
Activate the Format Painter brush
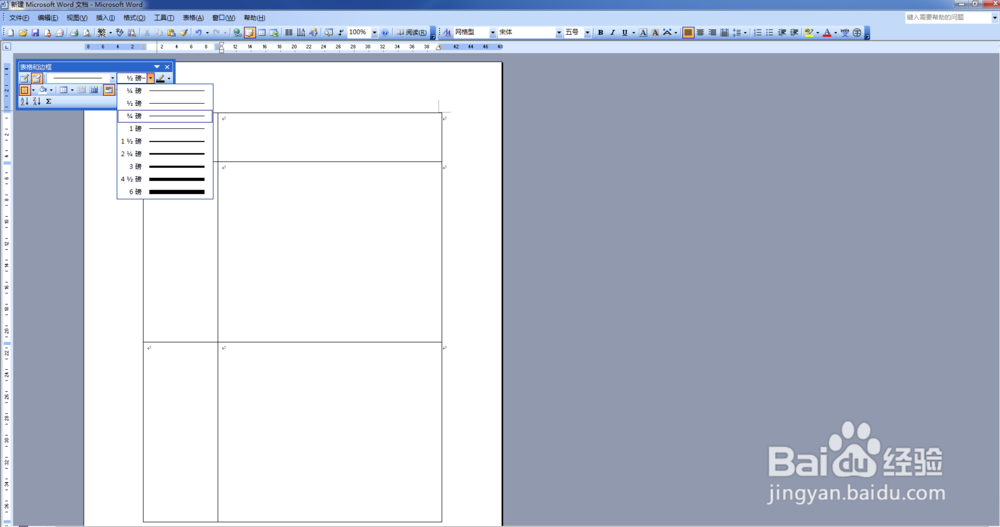184,32
